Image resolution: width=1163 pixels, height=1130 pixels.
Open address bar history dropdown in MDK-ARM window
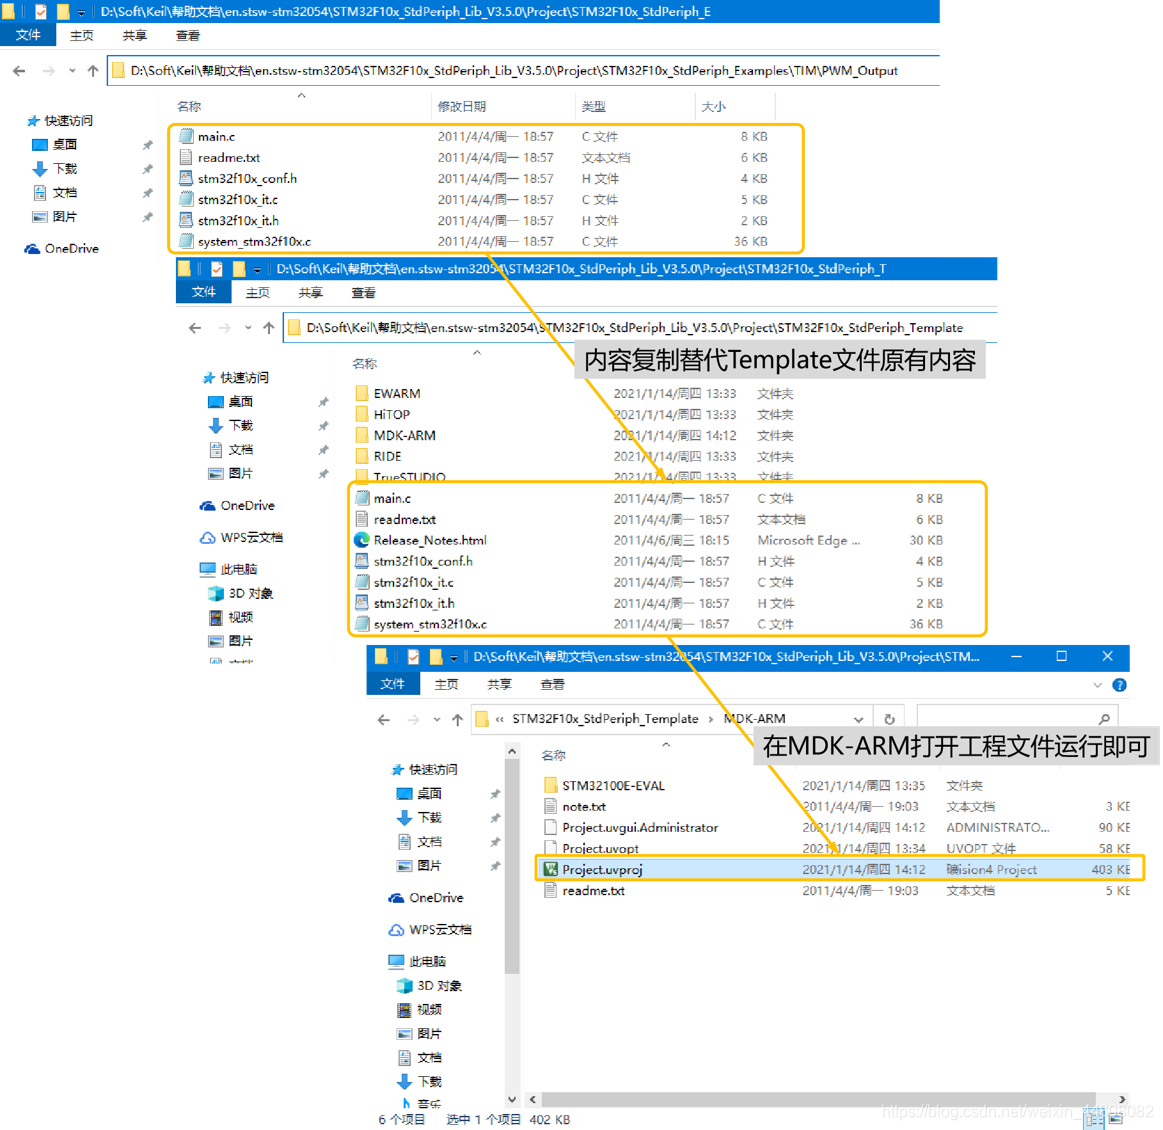coord(858,719)
